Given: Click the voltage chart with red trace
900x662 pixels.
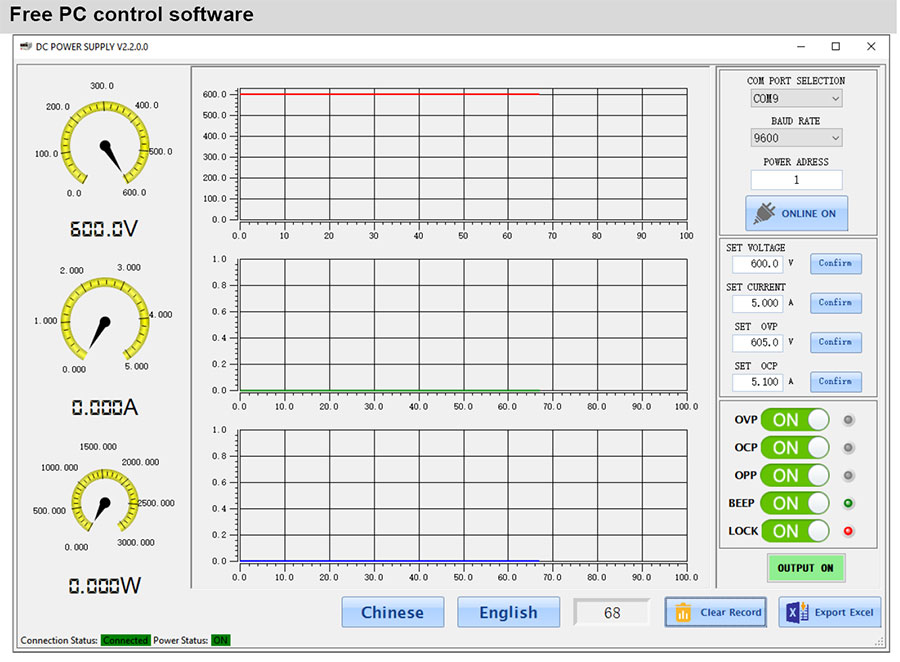Looking at the screenshot, I should [x=463, y=154].
